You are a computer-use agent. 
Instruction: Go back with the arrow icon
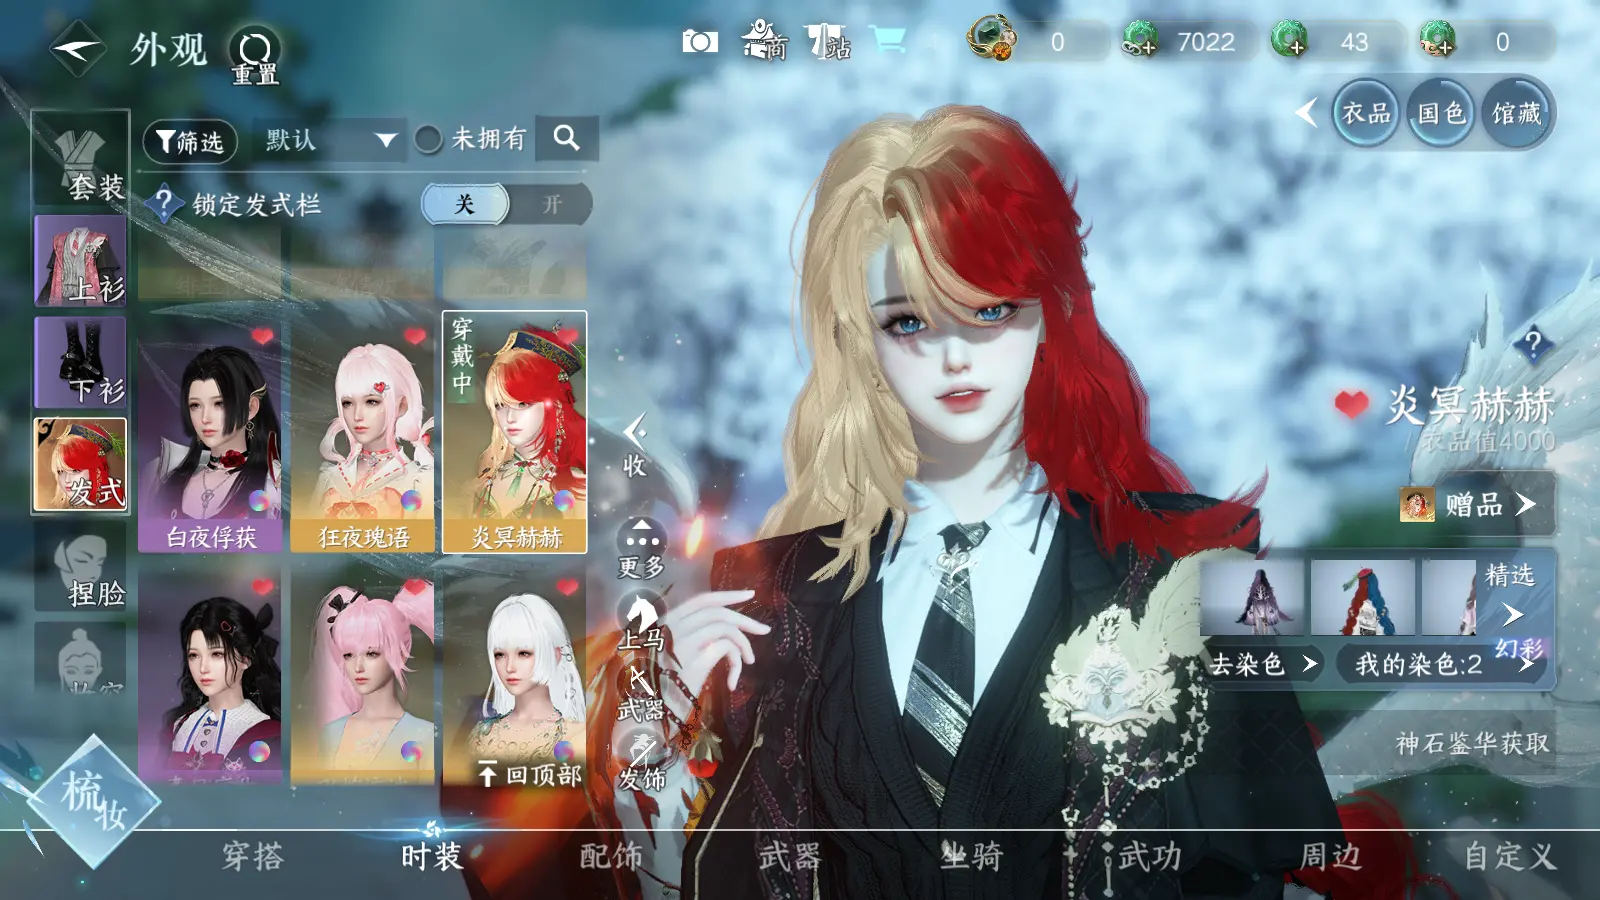(78, 47)
